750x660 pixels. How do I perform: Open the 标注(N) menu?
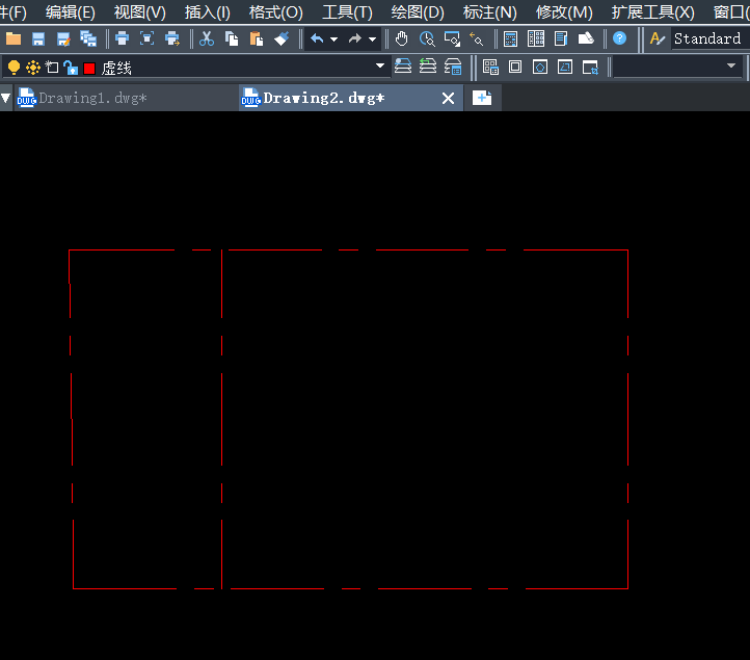click(x=489, y=12)
